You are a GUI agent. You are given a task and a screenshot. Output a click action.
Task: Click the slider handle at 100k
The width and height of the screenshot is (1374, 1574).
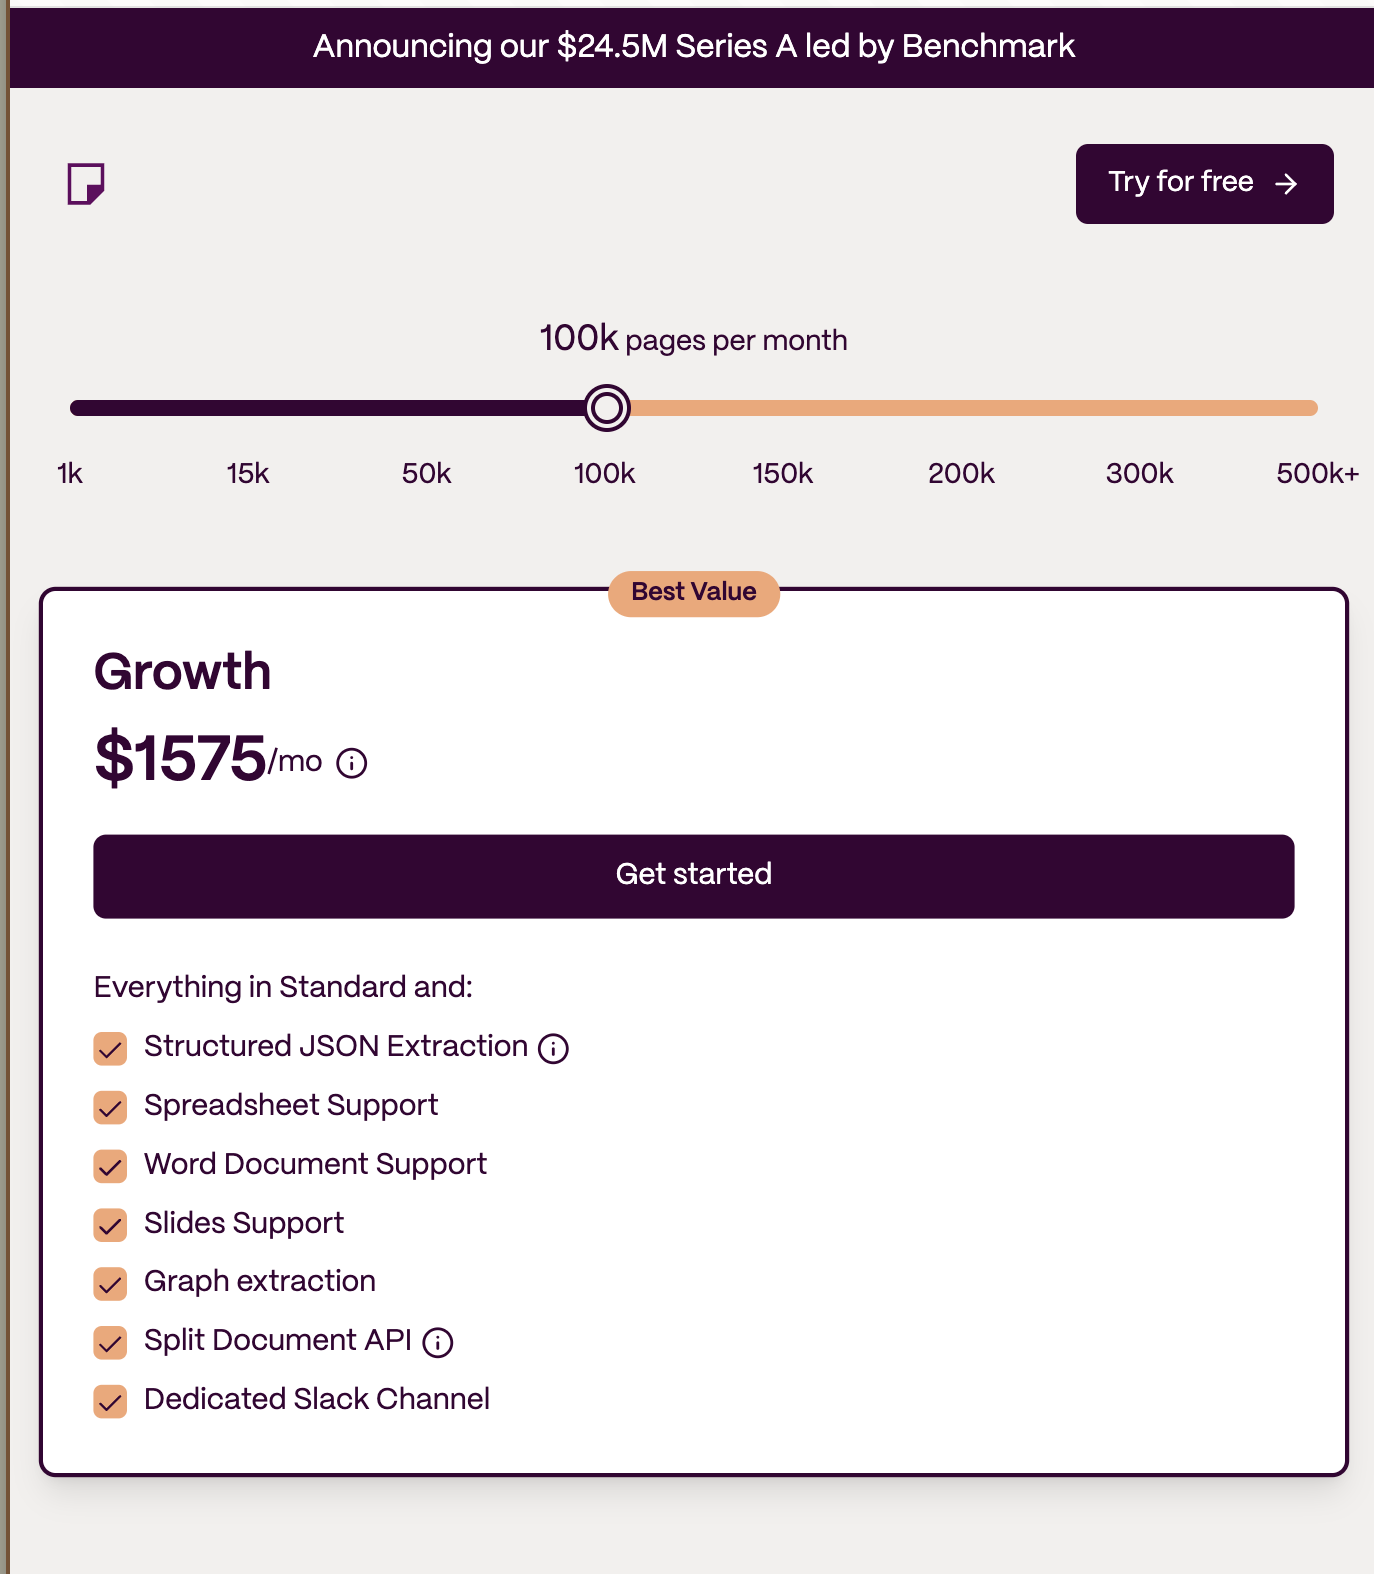pyautogui.click(x=607, y=408)
